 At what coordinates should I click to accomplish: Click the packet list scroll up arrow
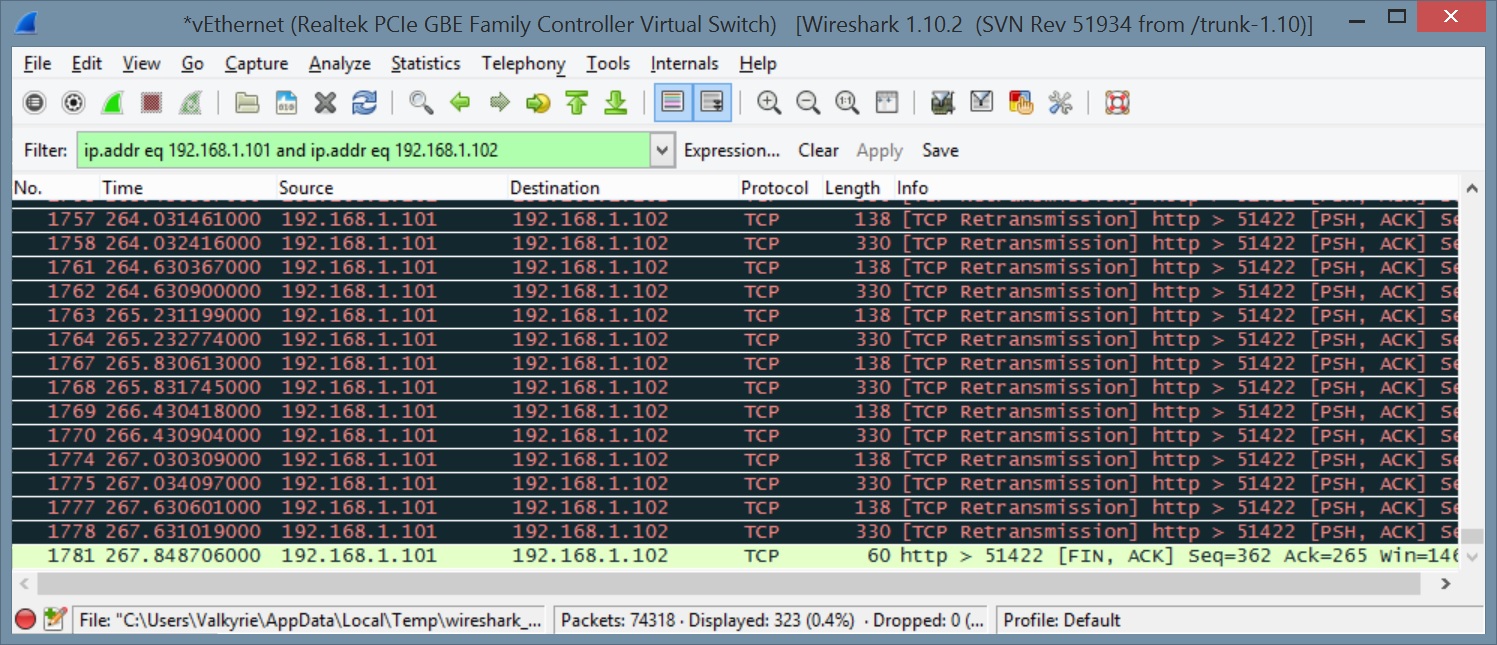pyautogui.click(x=1471, y=188)
